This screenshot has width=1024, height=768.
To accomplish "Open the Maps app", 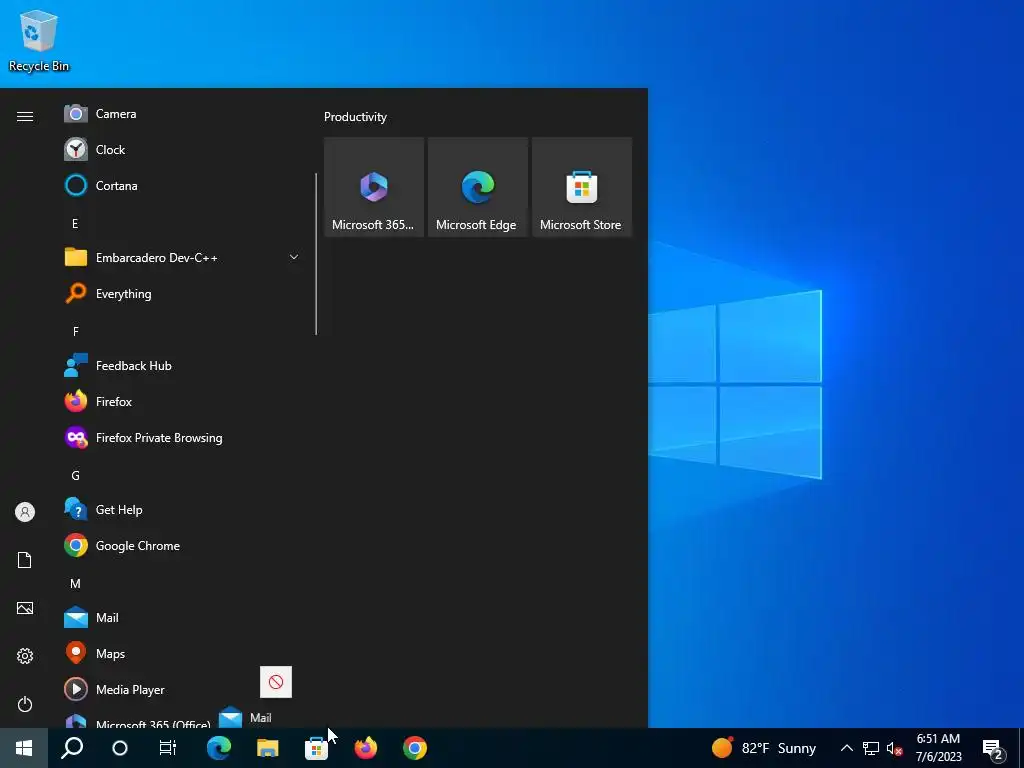I will click(x=182, y=654).
